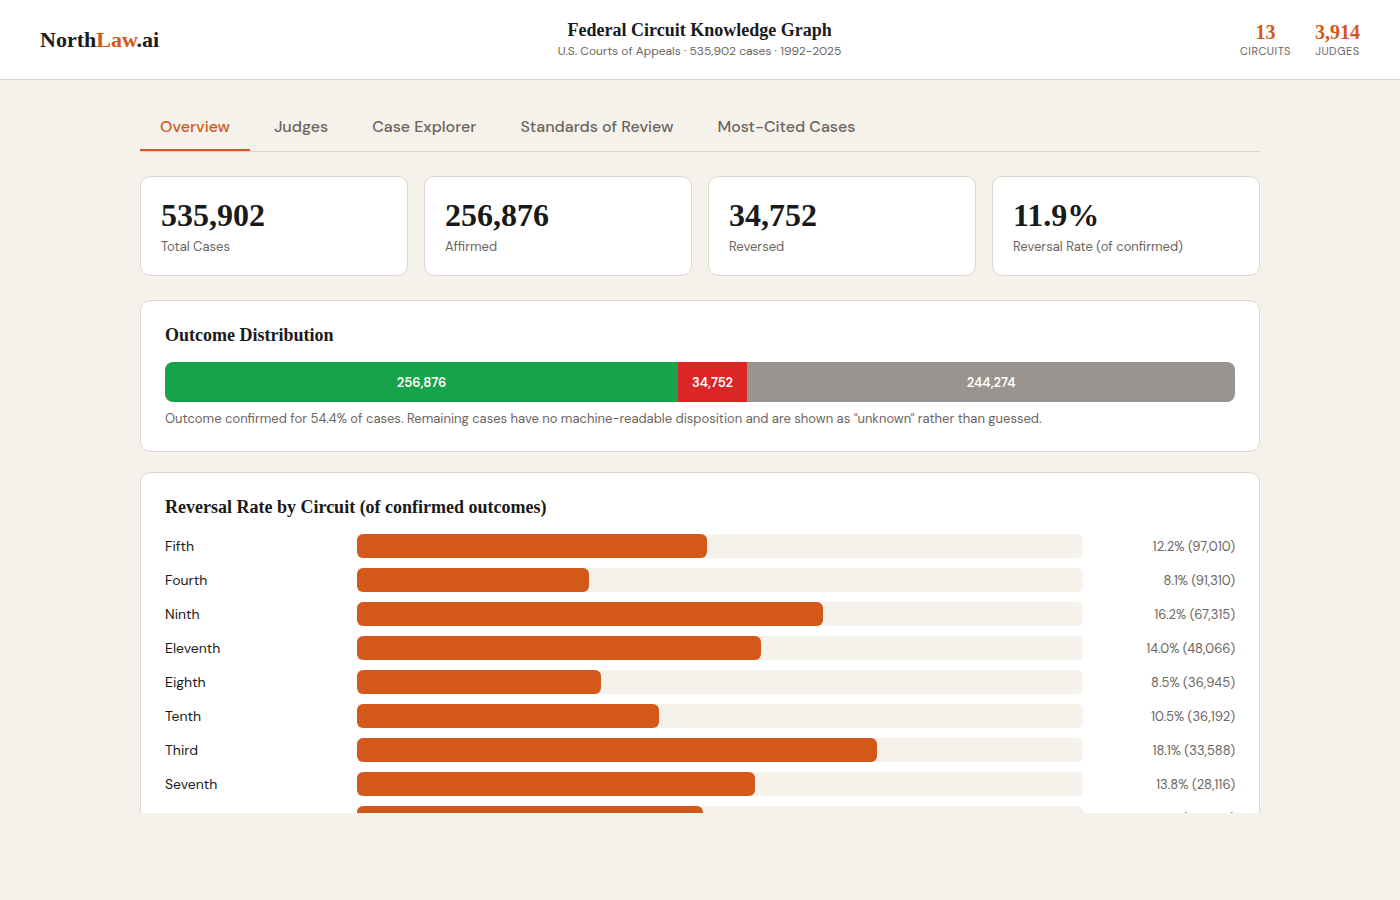Click the Outcome Distribution heading

click(x=249, y=335)
